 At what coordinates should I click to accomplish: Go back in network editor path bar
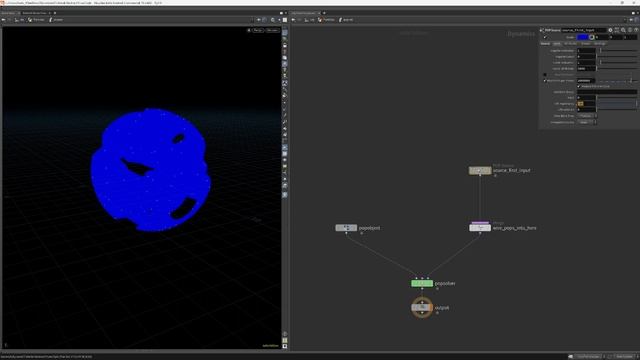(293, 20)
